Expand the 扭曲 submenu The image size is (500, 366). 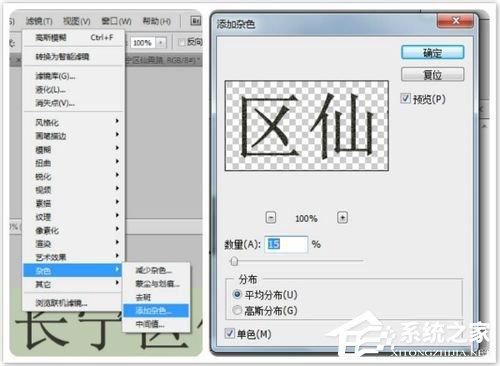pyautogui.click(x=73, y=163)
